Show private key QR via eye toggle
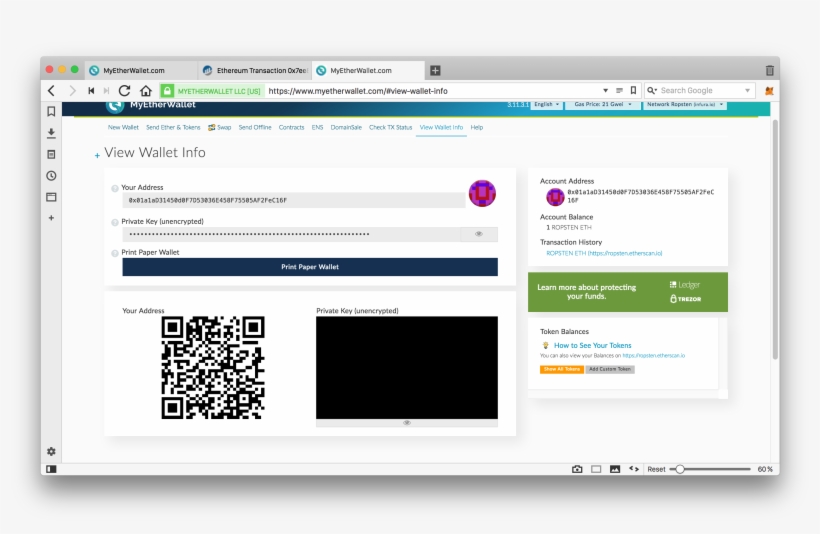820x534 pixels. click(406, 423)
